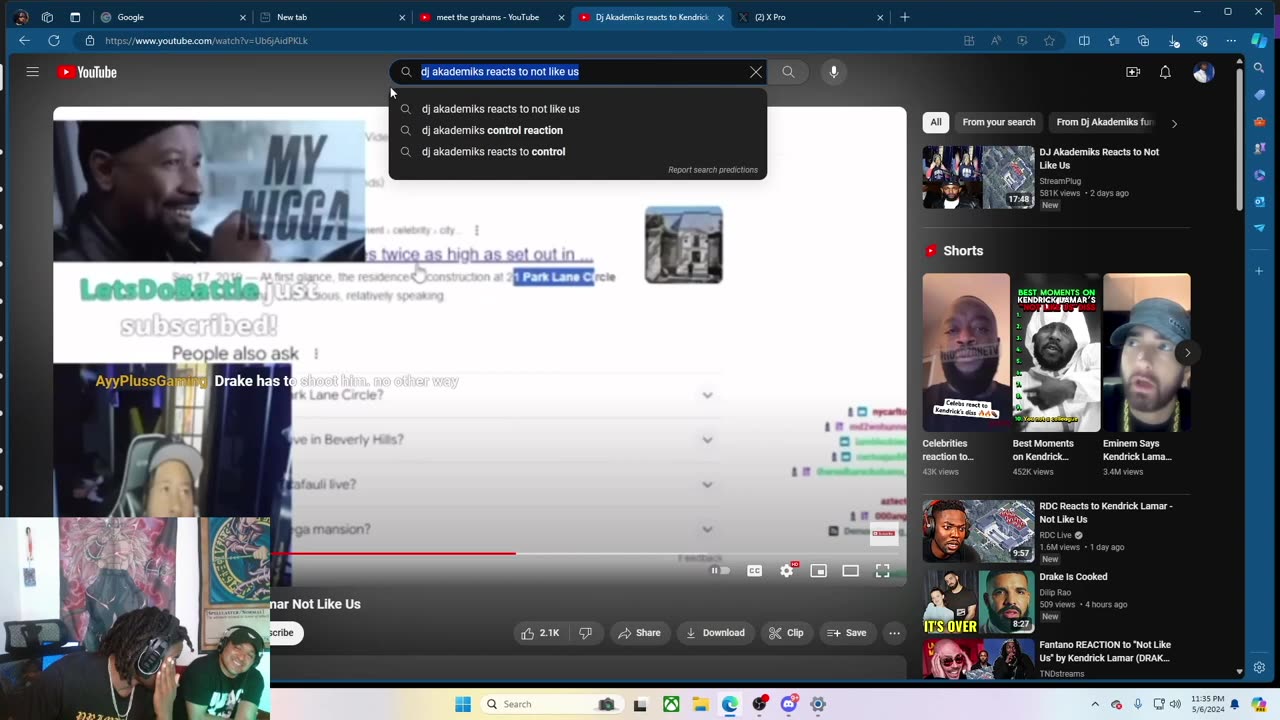Dislike the video with thumbs down
Screen dimensions: 1280x720
(x=586, y=633)
